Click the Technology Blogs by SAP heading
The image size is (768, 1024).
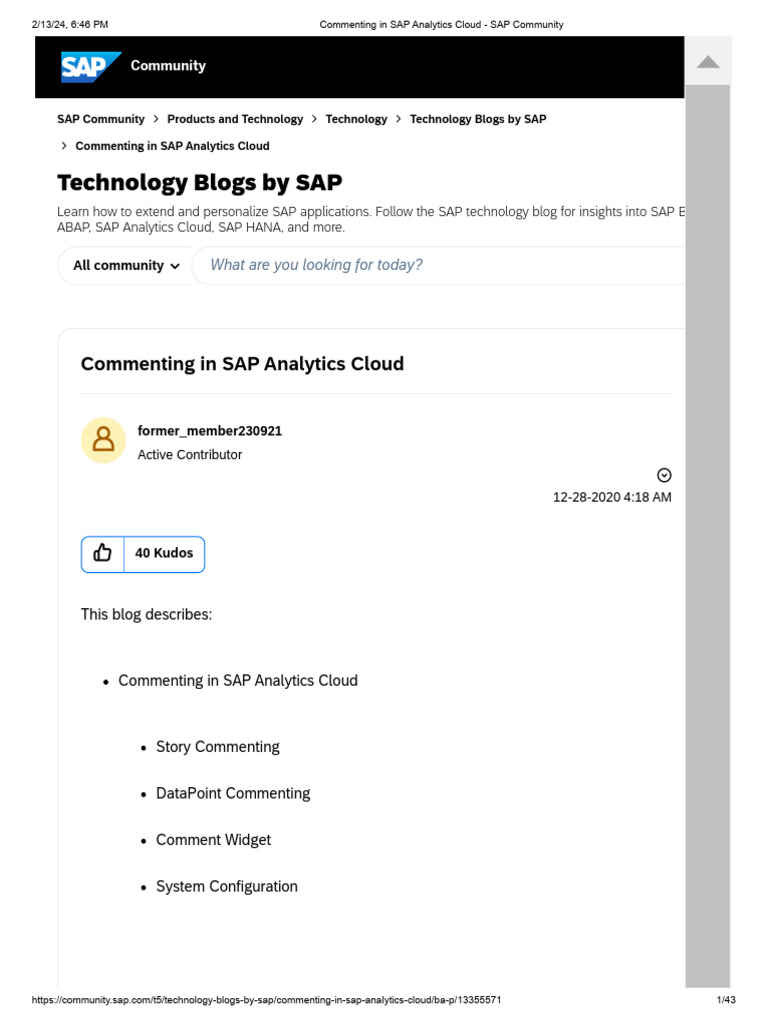[x=200, y=183]
